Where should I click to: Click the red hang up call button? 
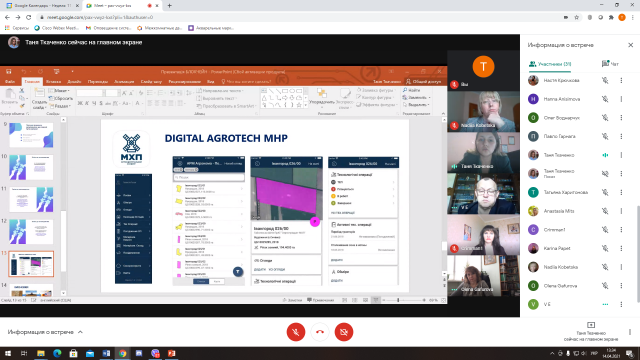click(x=320, y=332)
